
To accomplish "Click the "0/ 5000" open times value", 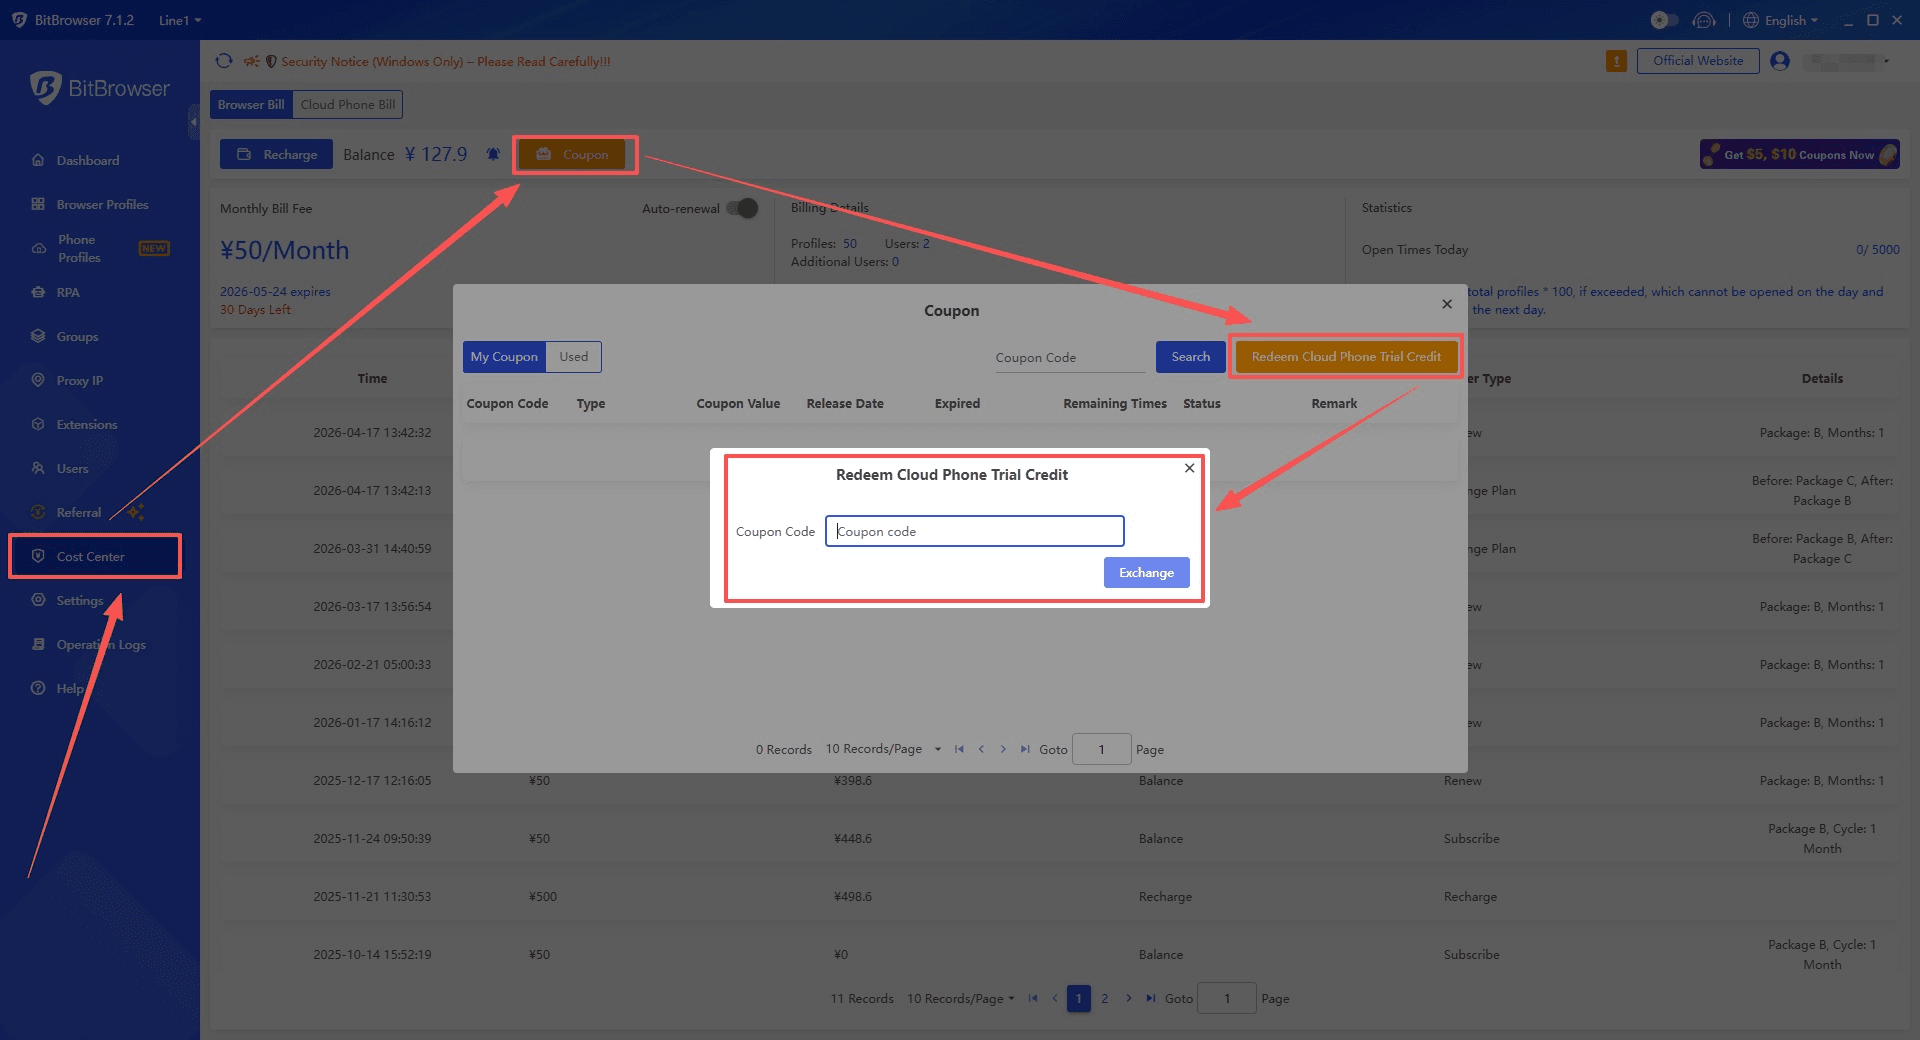I will [x=1878, y=250].
